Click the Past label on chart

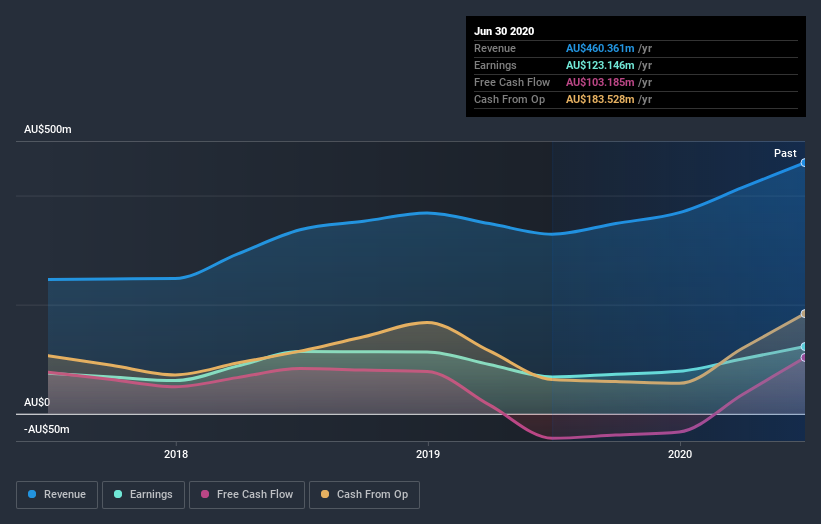785,153
